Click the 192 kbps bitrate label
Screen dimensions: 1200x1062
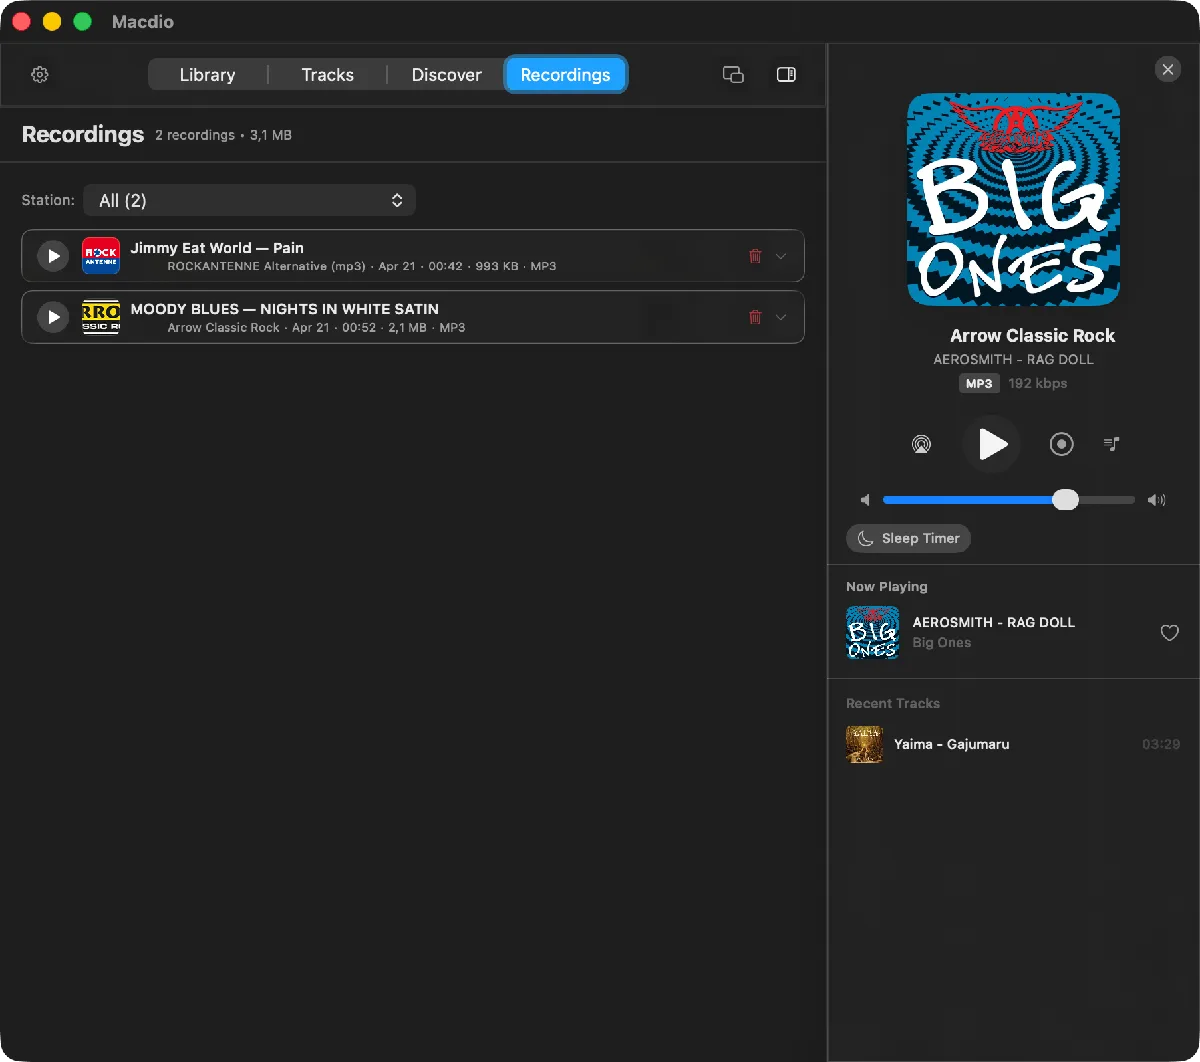click(x=1037, y=383)
